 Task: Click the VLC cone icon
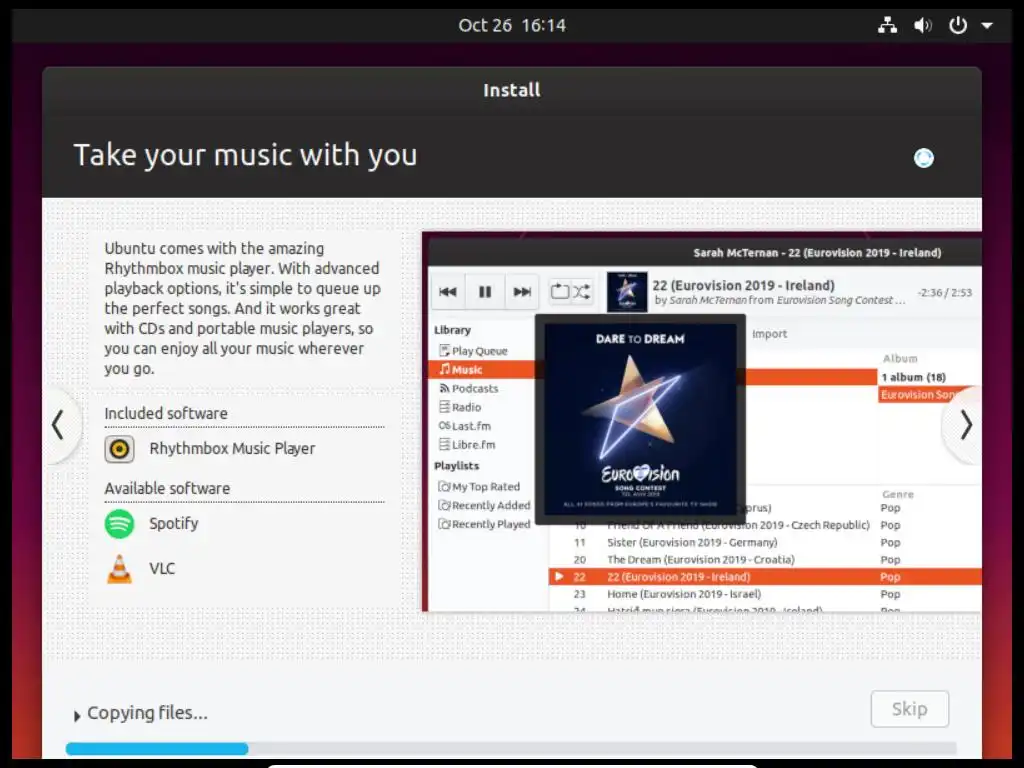coord(120,569)
